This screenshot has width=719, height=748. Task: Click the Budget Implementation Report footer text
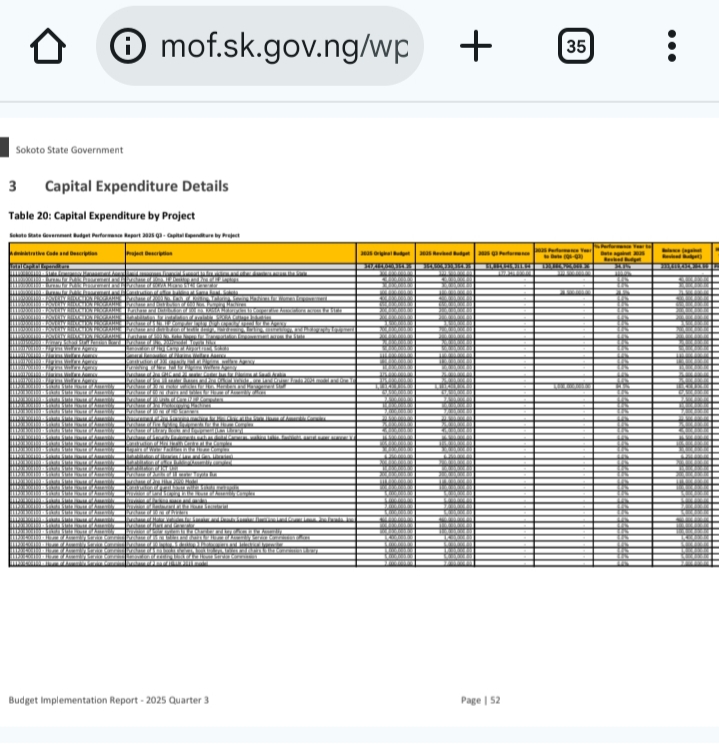tap(109, 701)
